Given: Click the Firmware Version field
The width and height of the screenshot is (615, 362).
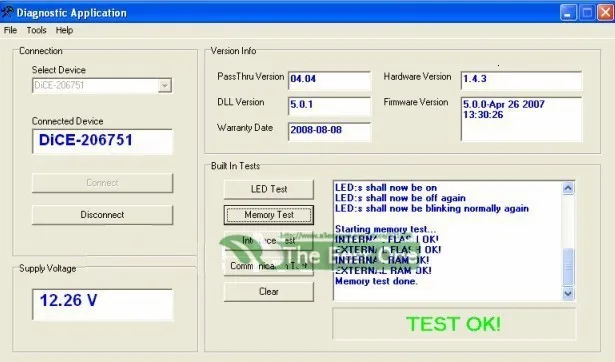Looking at the screenshot, I should [x=522, y=119].
